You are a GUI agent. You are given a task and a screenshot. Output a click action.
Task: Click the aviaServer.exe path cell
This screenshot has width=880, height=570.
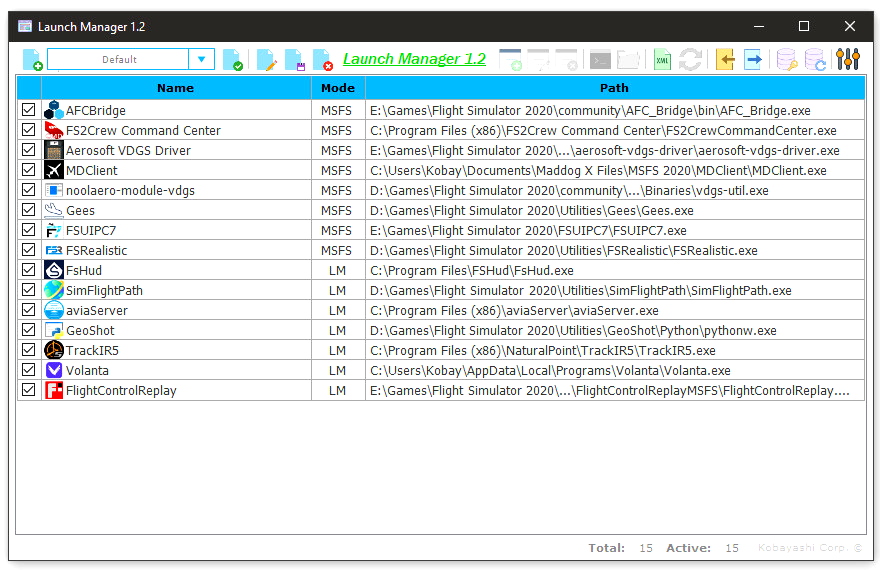[615, 310]
